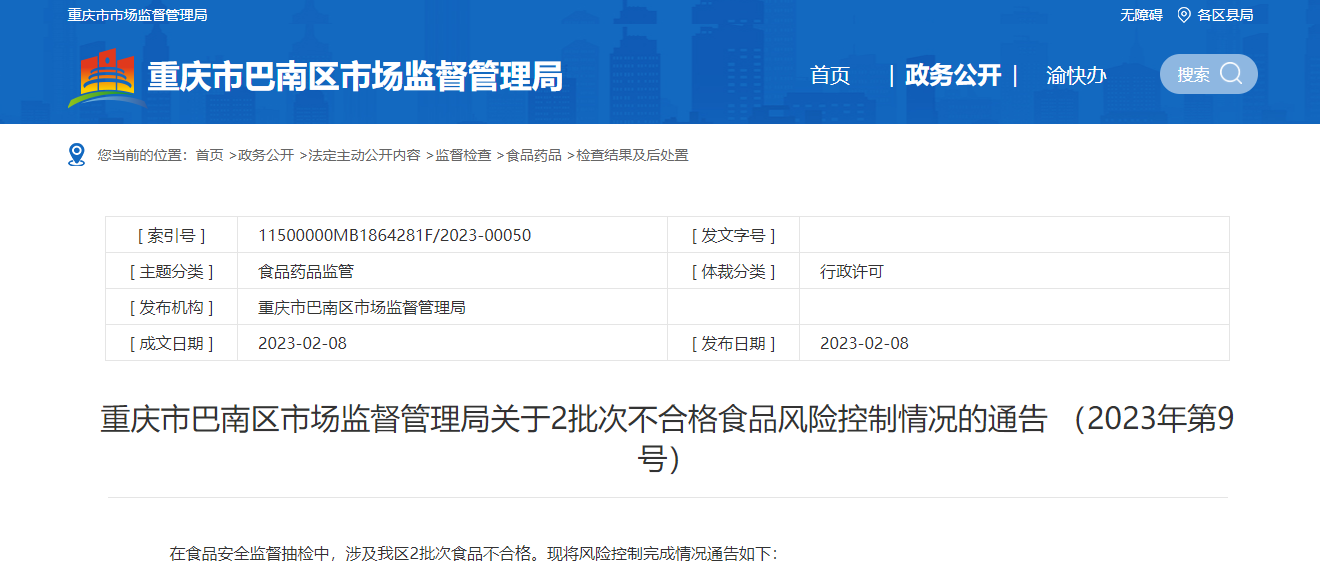Click the 搜索 search button
This screenshot has width=1320, height=572.
pyautogui.click(x=1209, y=74)
